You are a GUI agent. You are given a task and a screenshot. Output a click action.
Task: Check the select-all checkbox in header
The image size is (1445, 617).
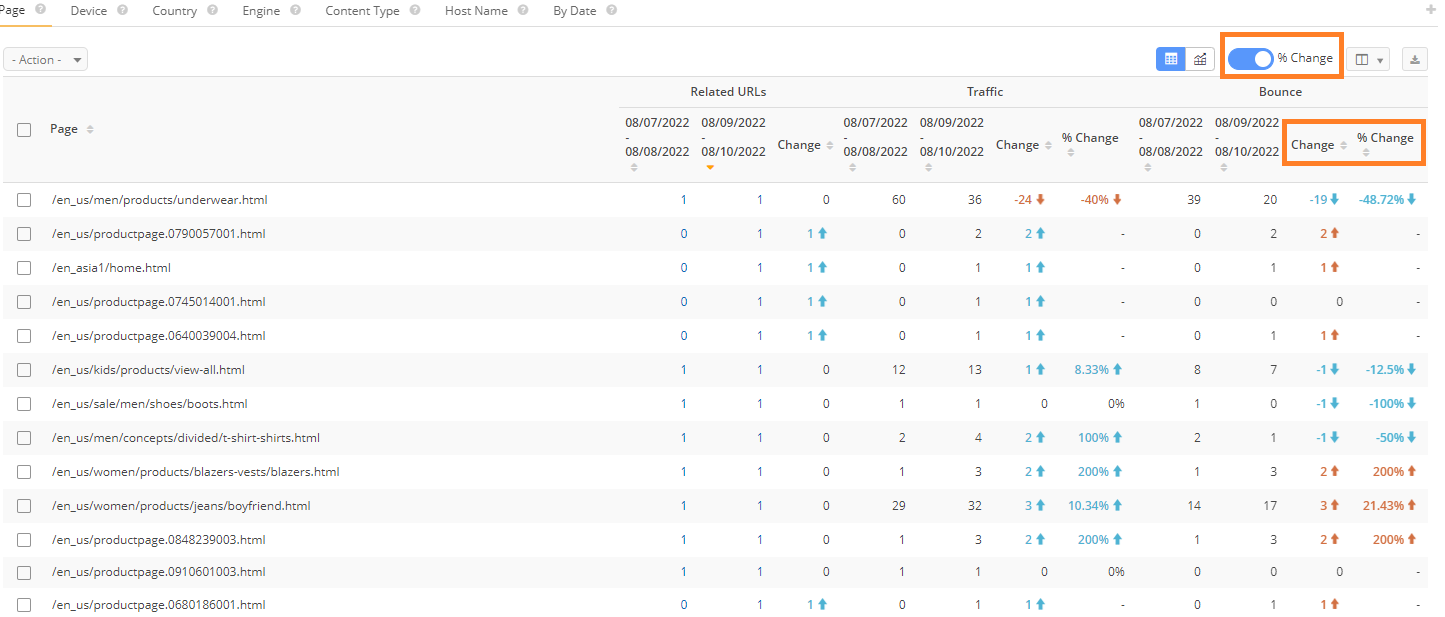coord(24,130)
